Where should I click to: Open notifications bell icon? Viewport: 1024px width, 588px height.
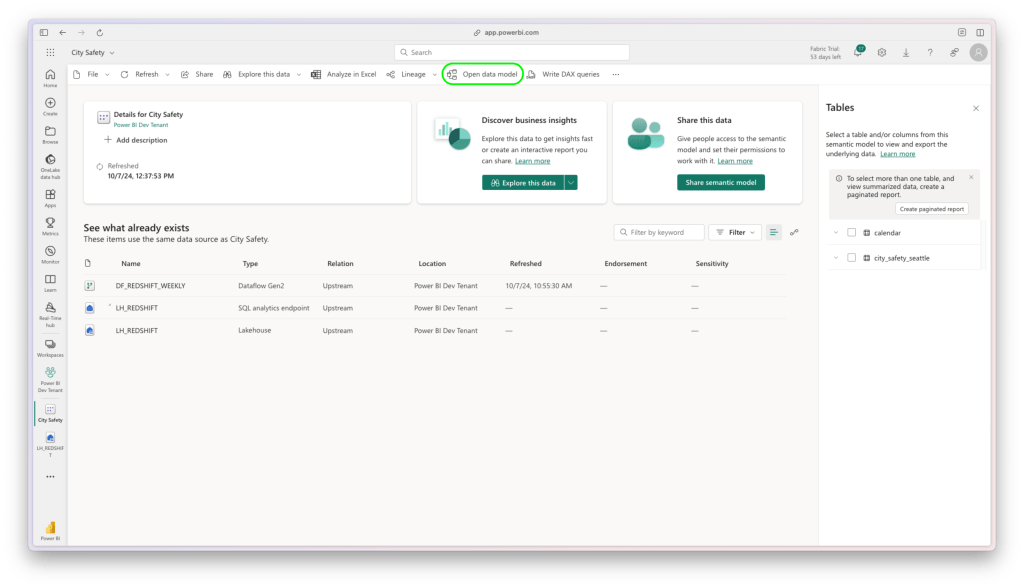(857, 52)
